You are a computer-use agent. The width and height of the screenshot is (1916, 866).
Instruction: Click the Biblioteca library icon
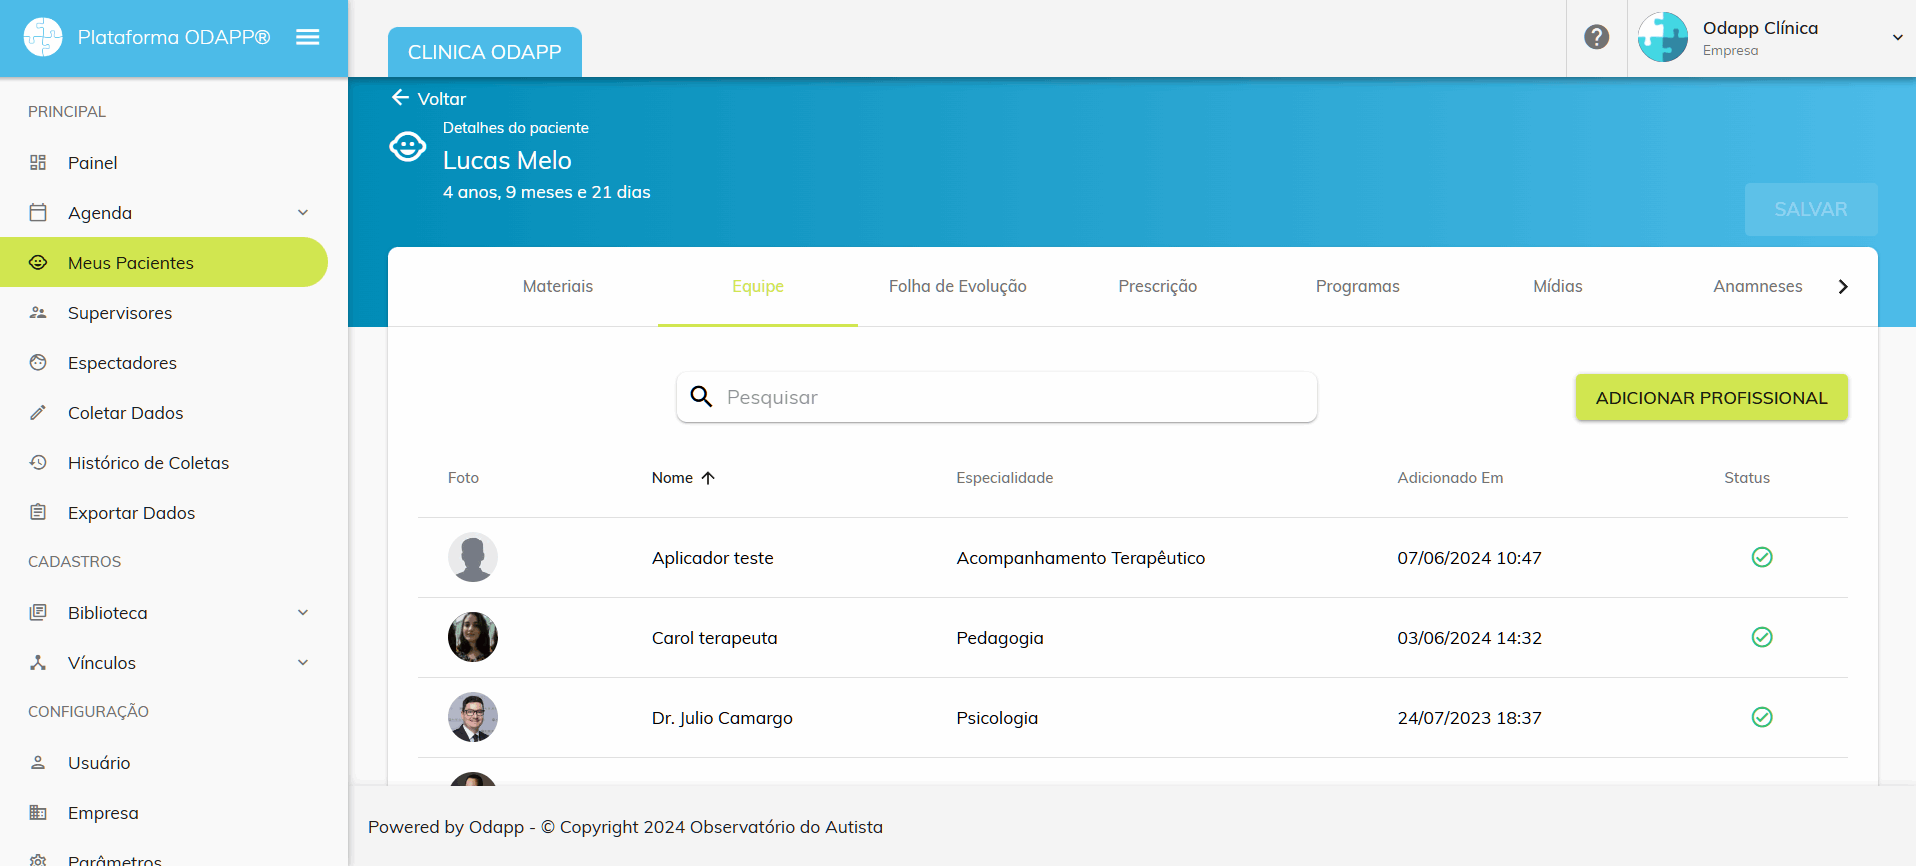pos(38,612)
